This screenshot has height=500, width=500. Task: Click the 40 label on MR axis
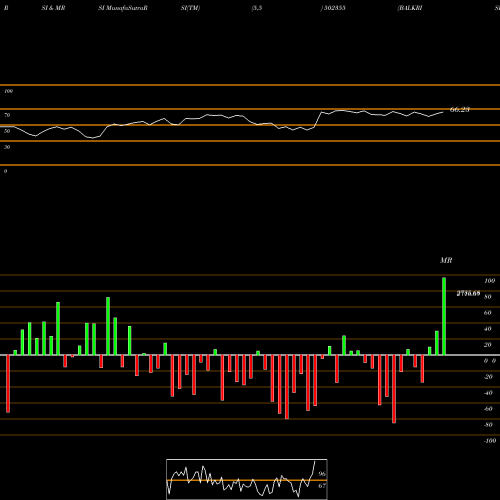click(488, 329)
